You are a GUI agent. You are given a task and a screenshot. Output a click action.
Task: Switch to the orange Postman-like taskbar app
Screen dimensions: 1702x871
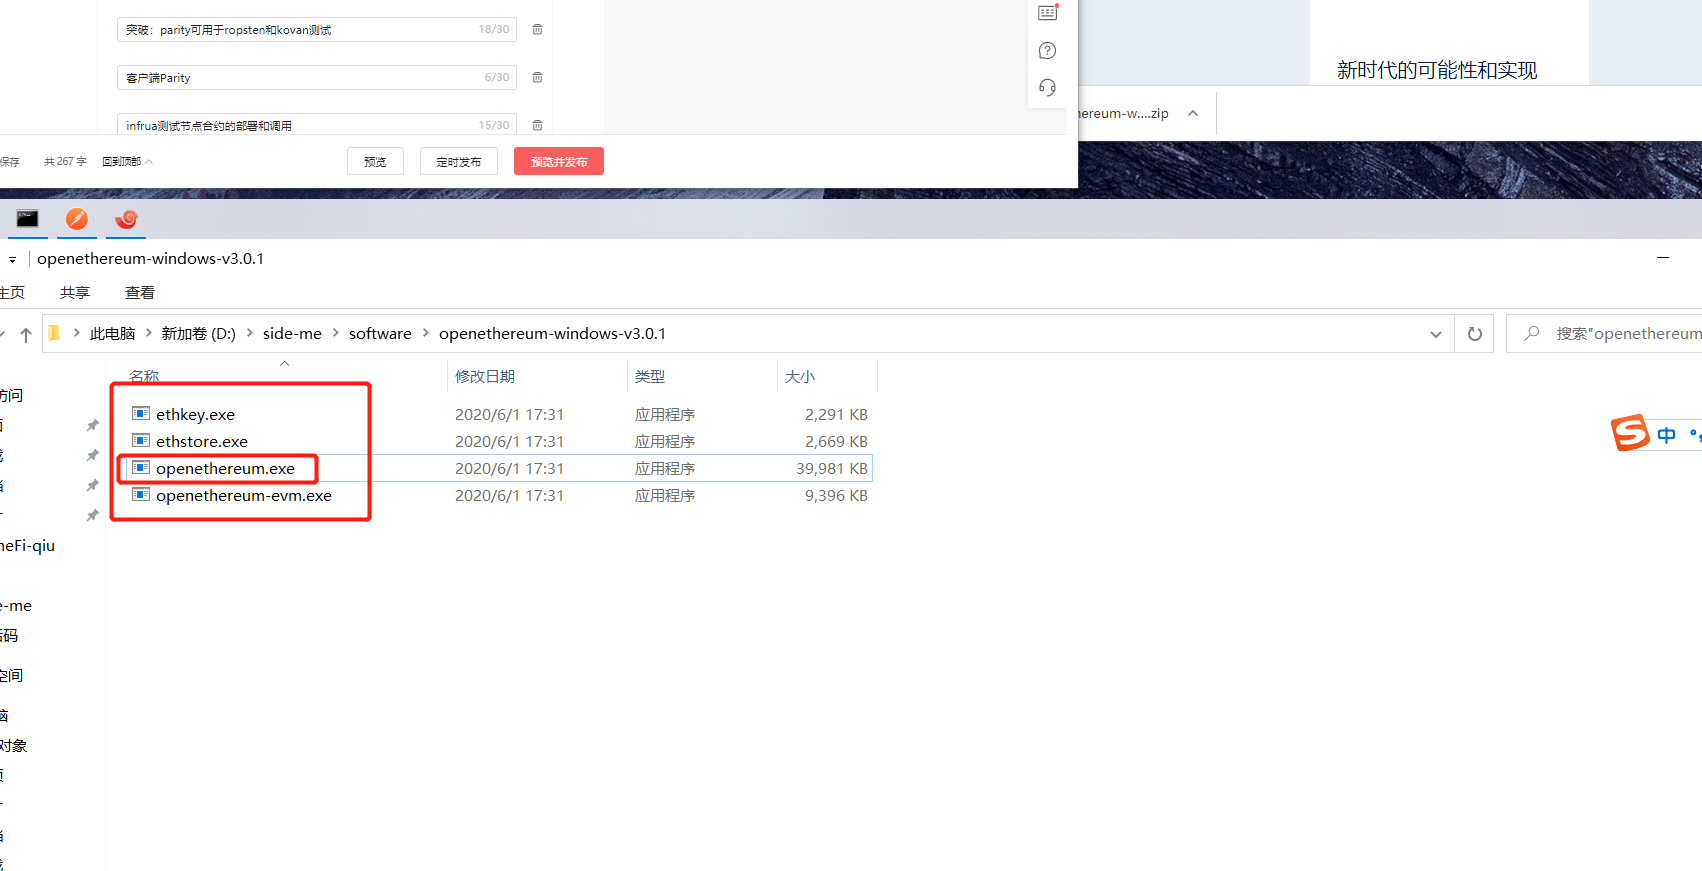(77, 219)
